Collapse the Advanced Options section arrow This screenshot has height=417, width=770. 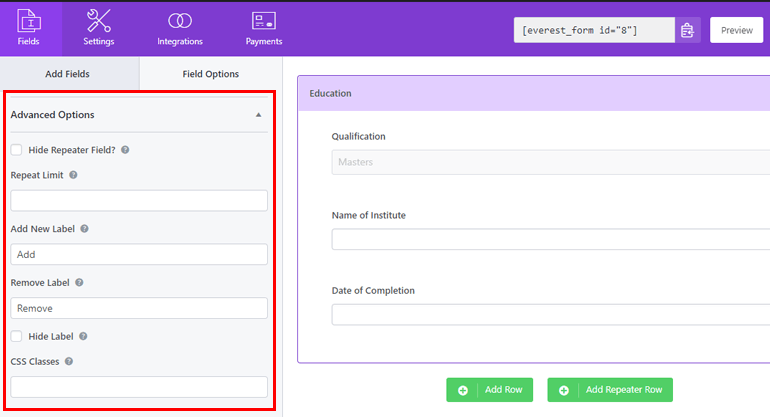[x=258, y=115]
